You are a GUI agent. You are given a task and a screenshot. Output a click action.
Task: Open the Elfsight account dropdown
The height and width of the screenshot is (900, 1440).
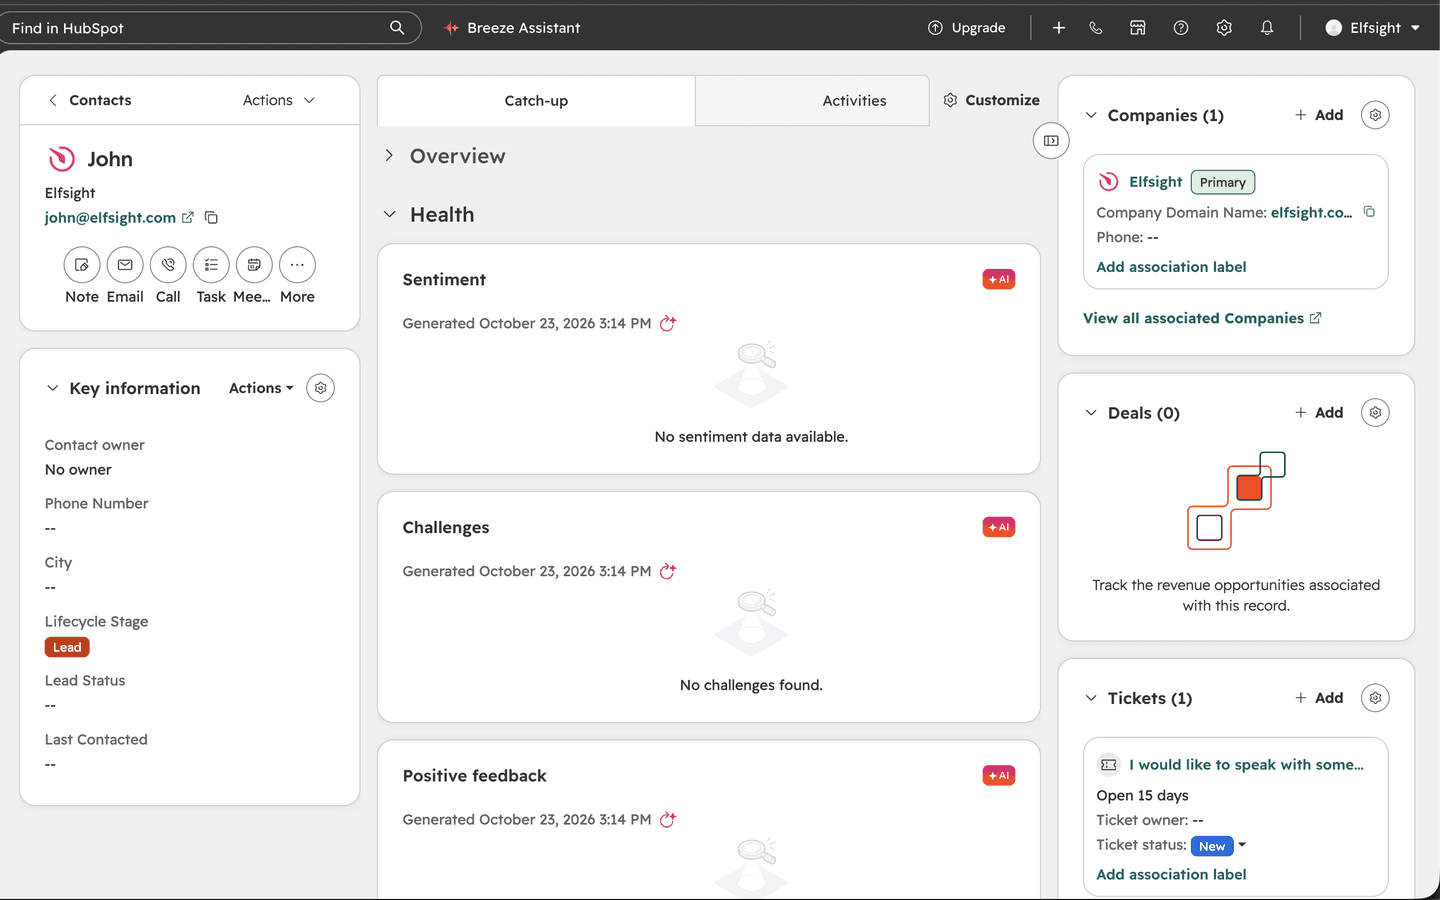coord(1373,28)
